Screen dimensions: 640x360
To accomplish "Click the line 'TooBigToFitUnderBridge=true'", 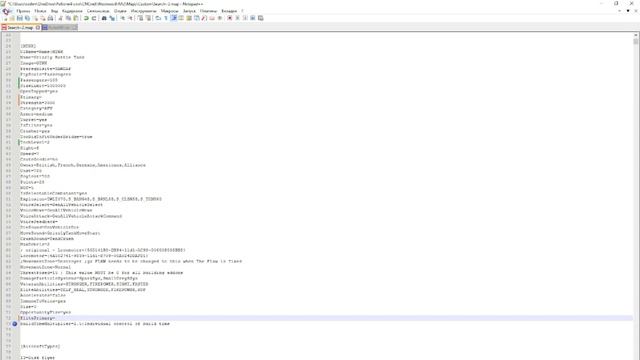I will 56,137.
